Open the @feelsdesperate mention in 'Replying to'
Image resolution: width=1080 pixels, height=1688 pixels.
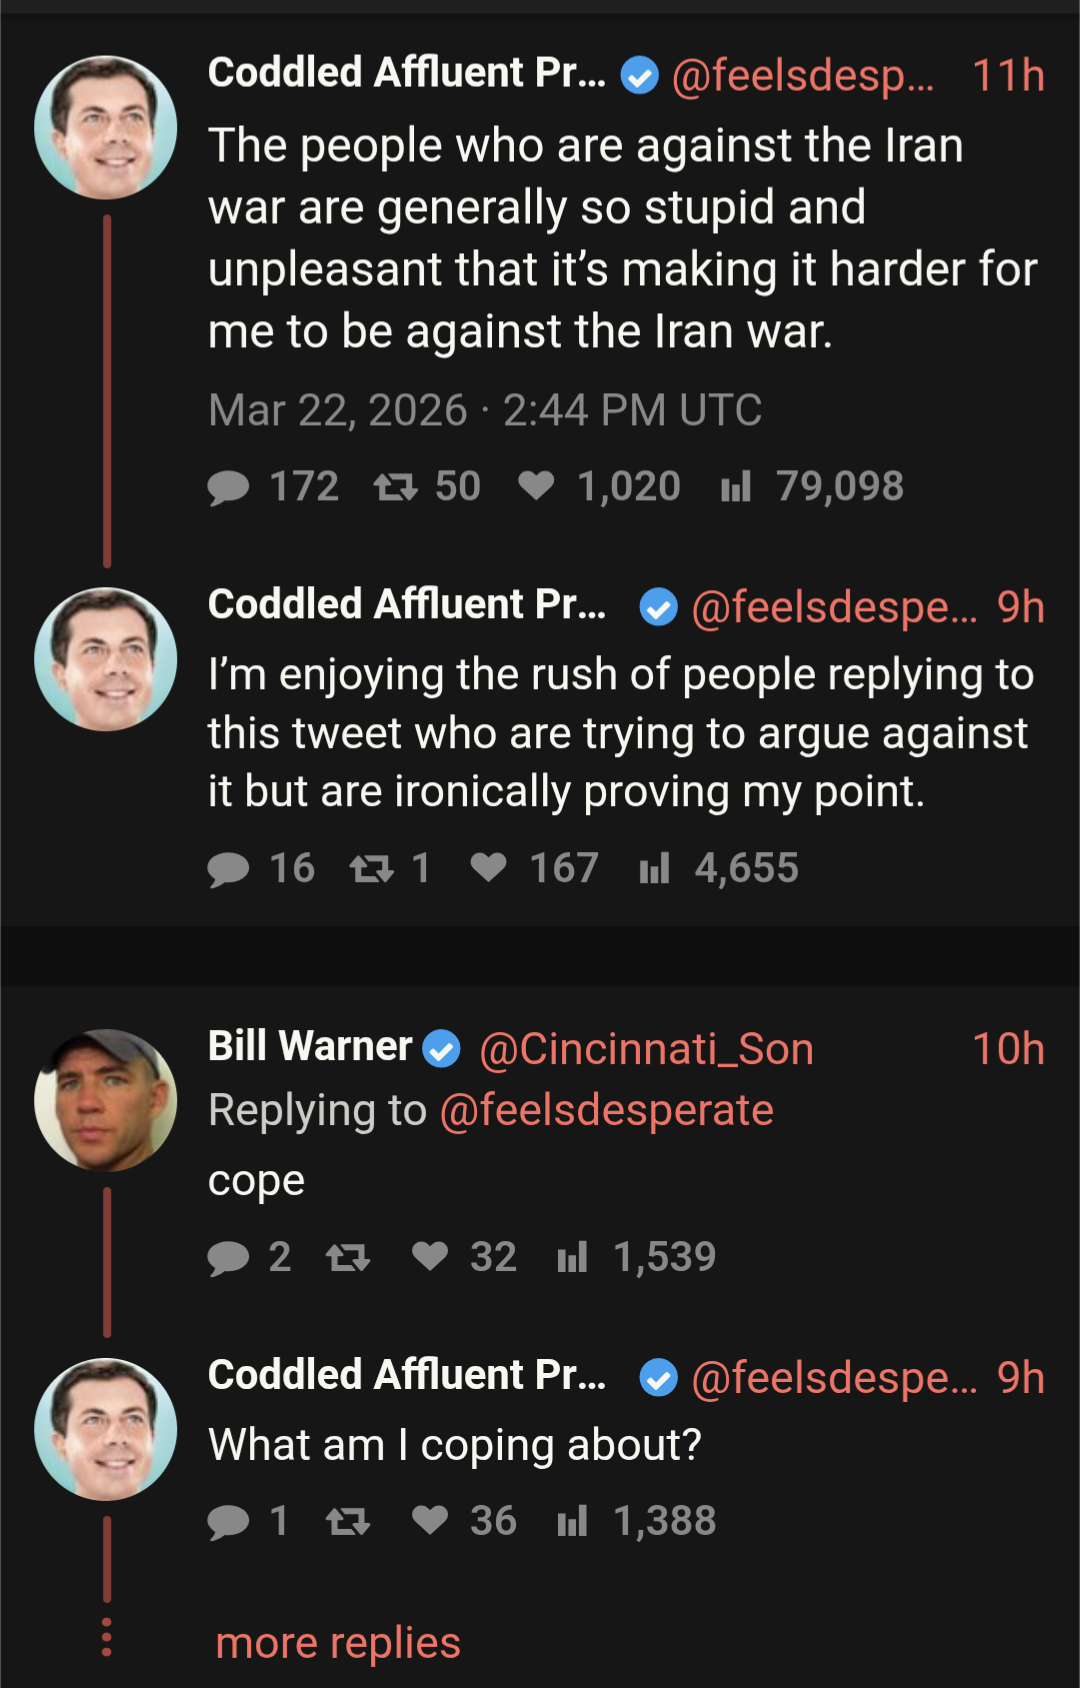(x=606, y=1110)
